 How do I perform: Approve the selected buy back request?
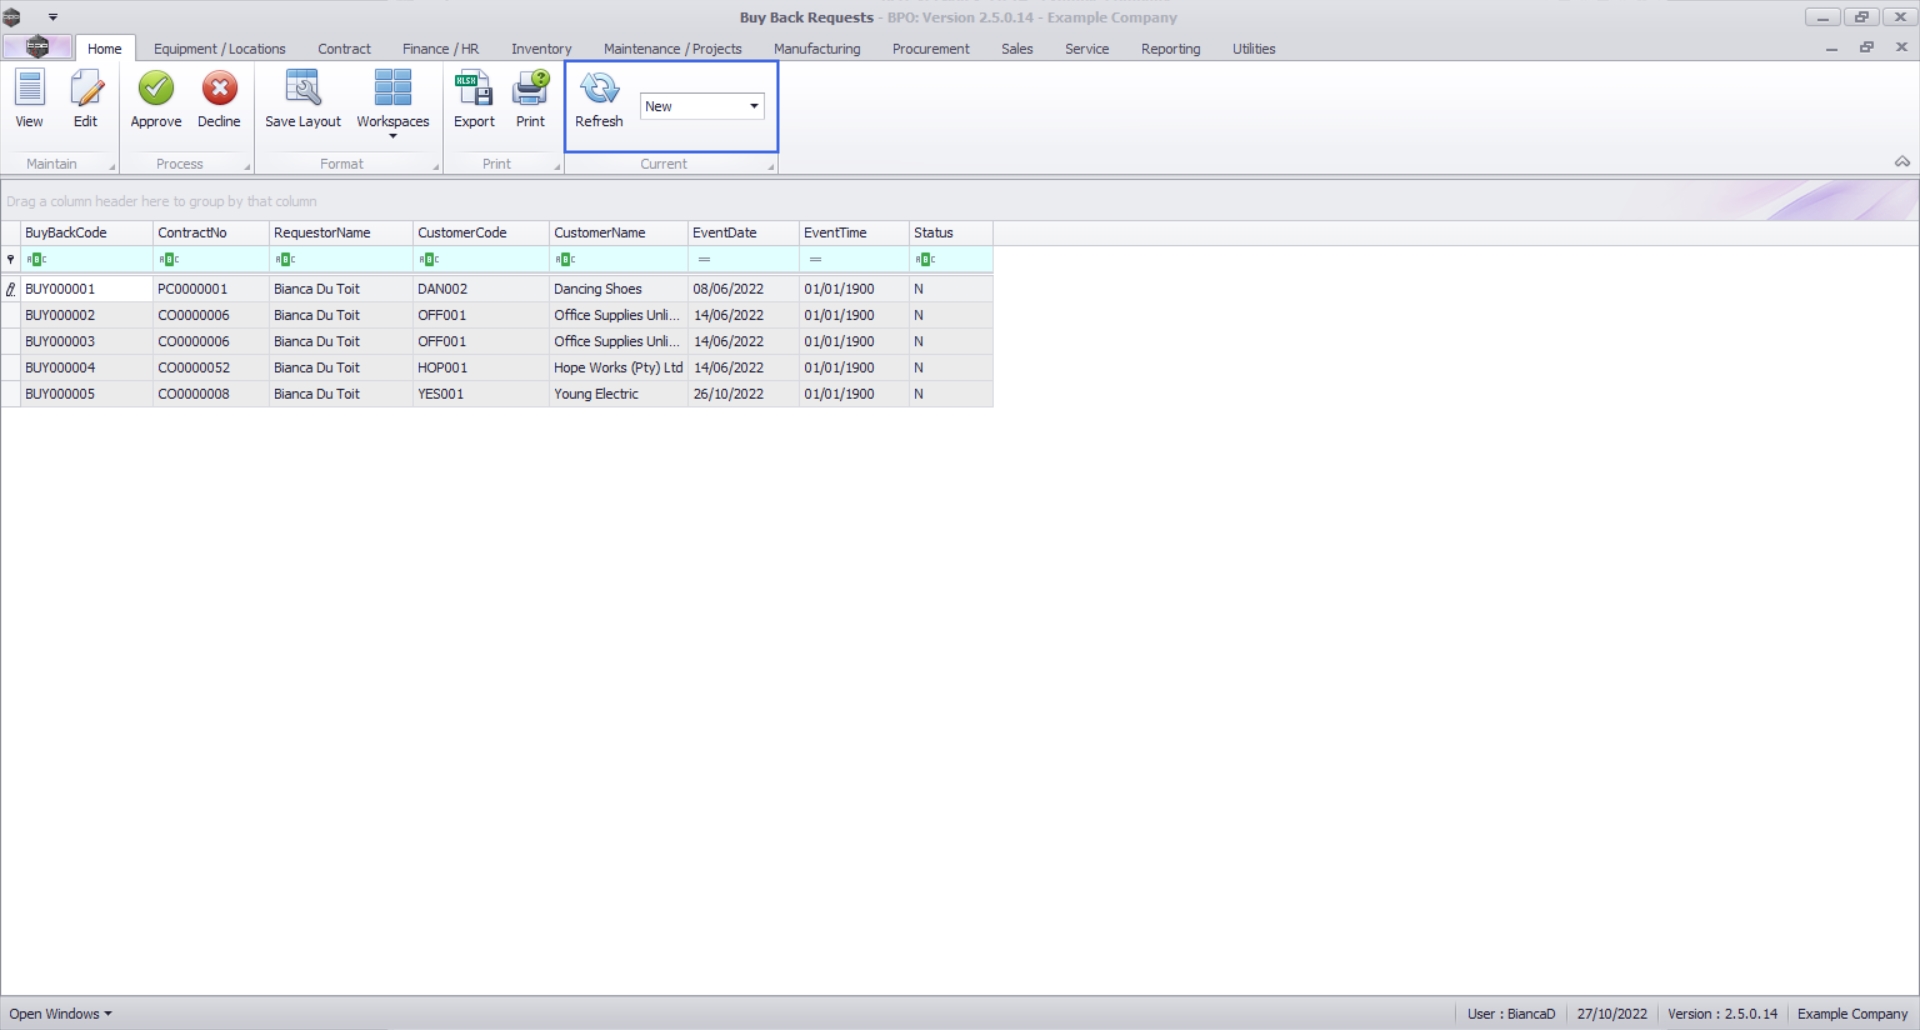(156, 99)
